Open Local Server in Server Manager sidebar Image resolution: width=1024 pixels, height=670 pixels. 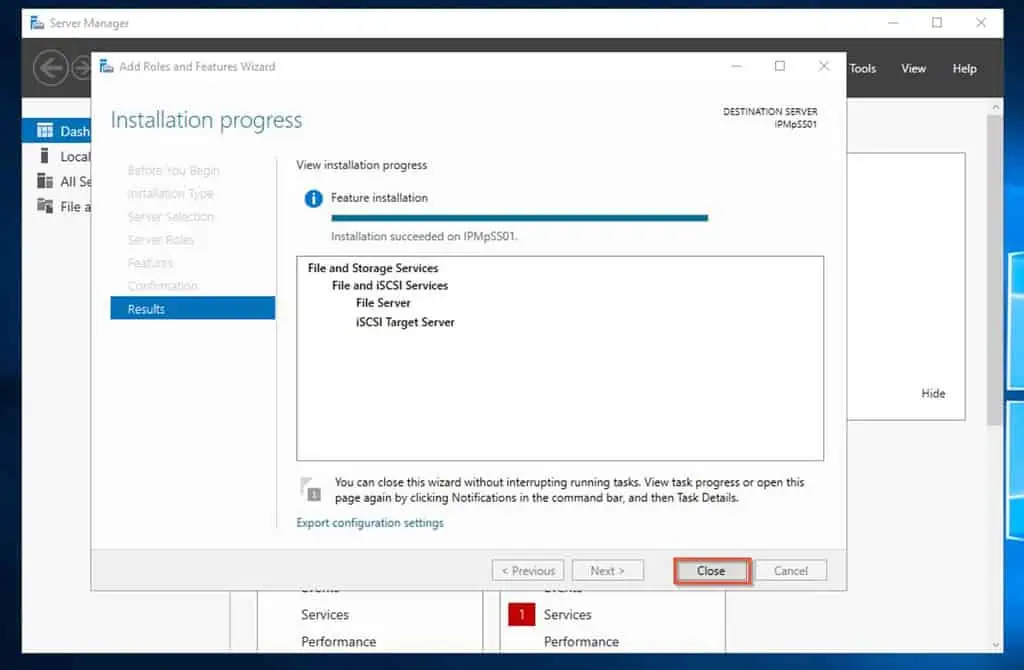click(x=57, y=157)
